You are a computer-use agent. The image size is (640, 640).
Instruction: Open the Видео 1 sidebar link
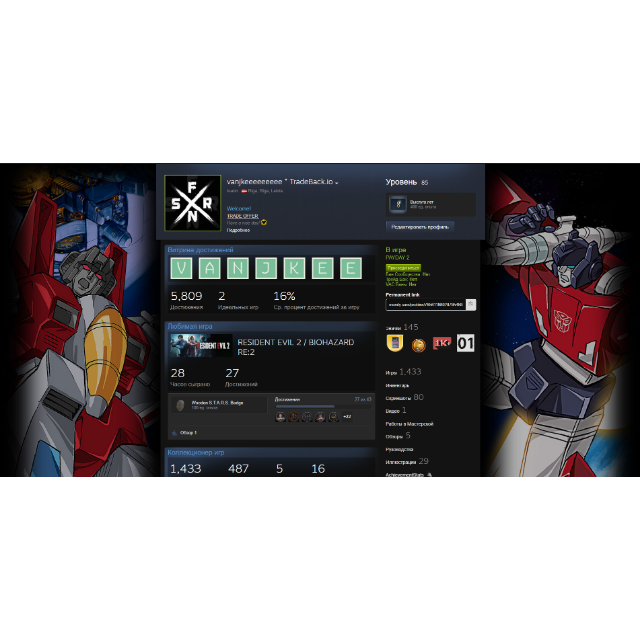coord(396,411)
